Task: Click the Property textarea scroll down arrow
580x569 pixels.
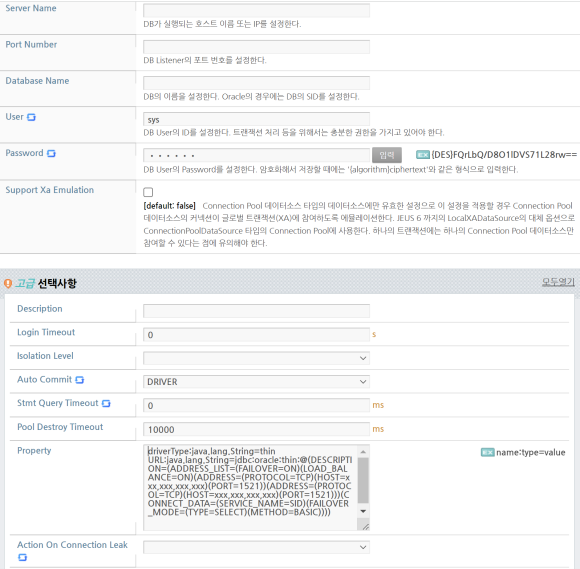Action: coord(363,511)
